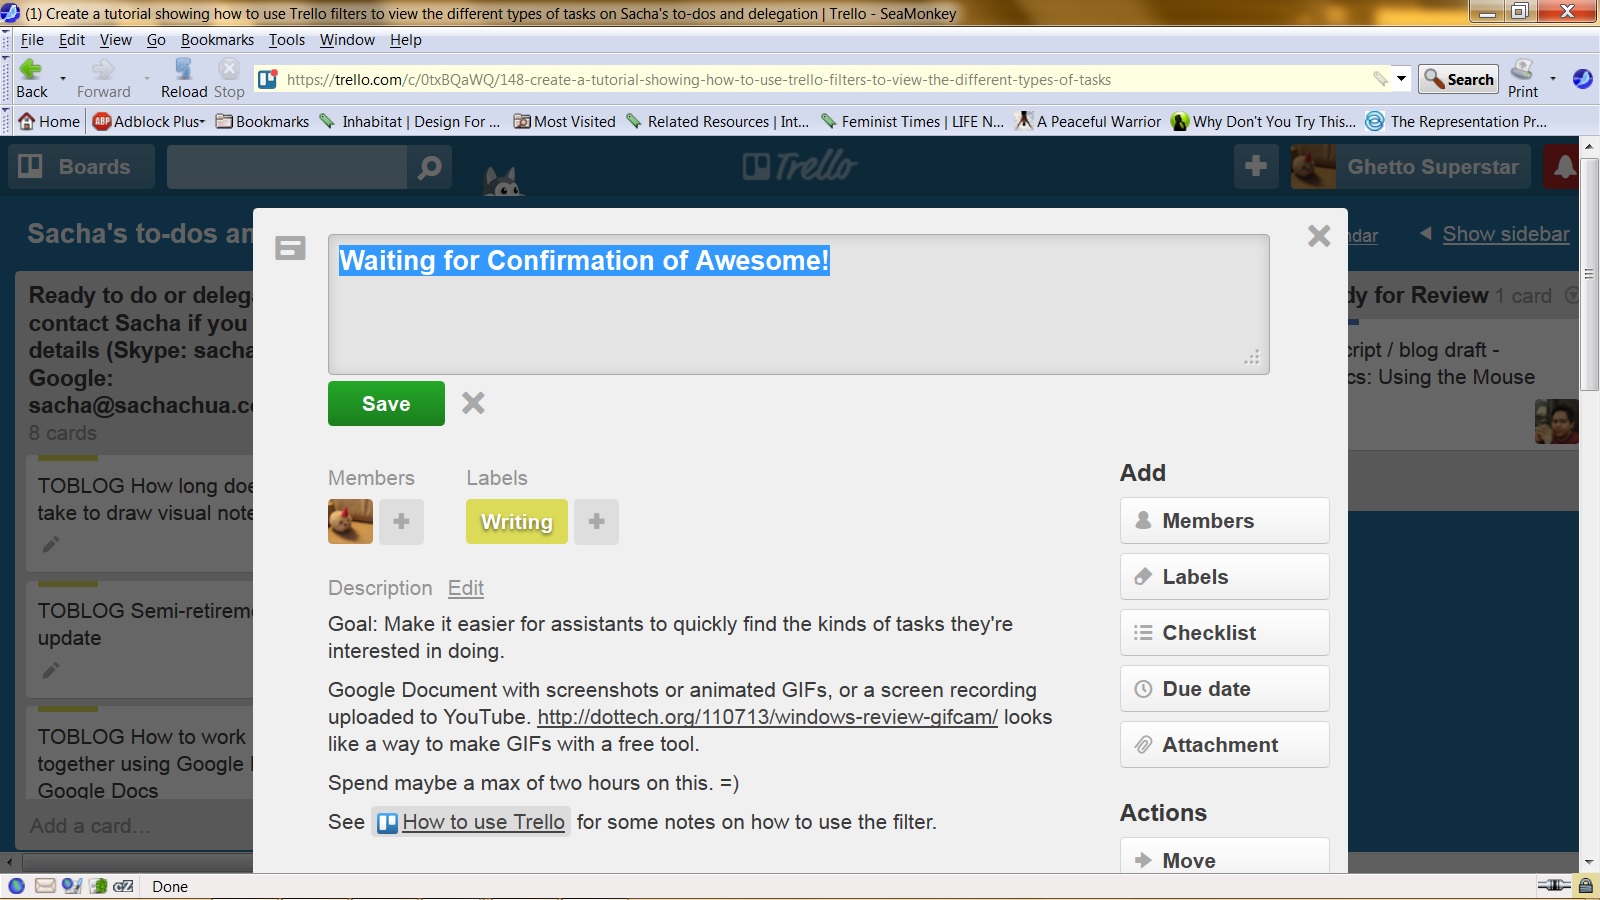Open the Home bookmark

point(49,121)
